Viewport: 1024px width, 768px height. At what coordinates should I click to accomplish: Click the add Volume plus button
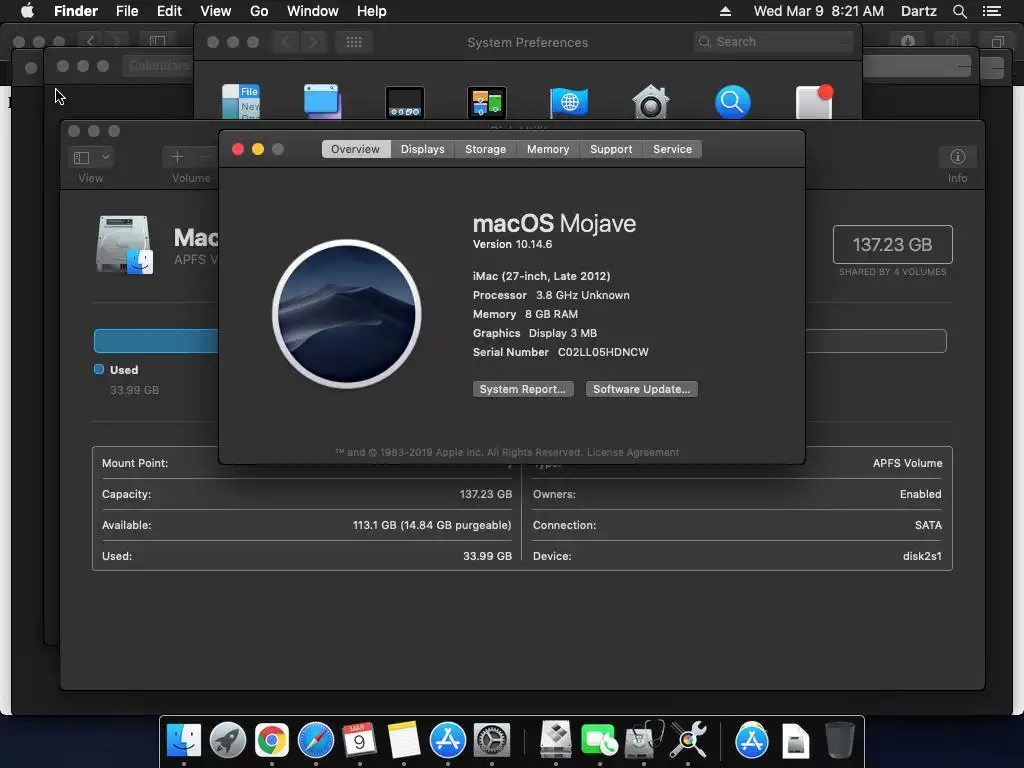(177, 157)
